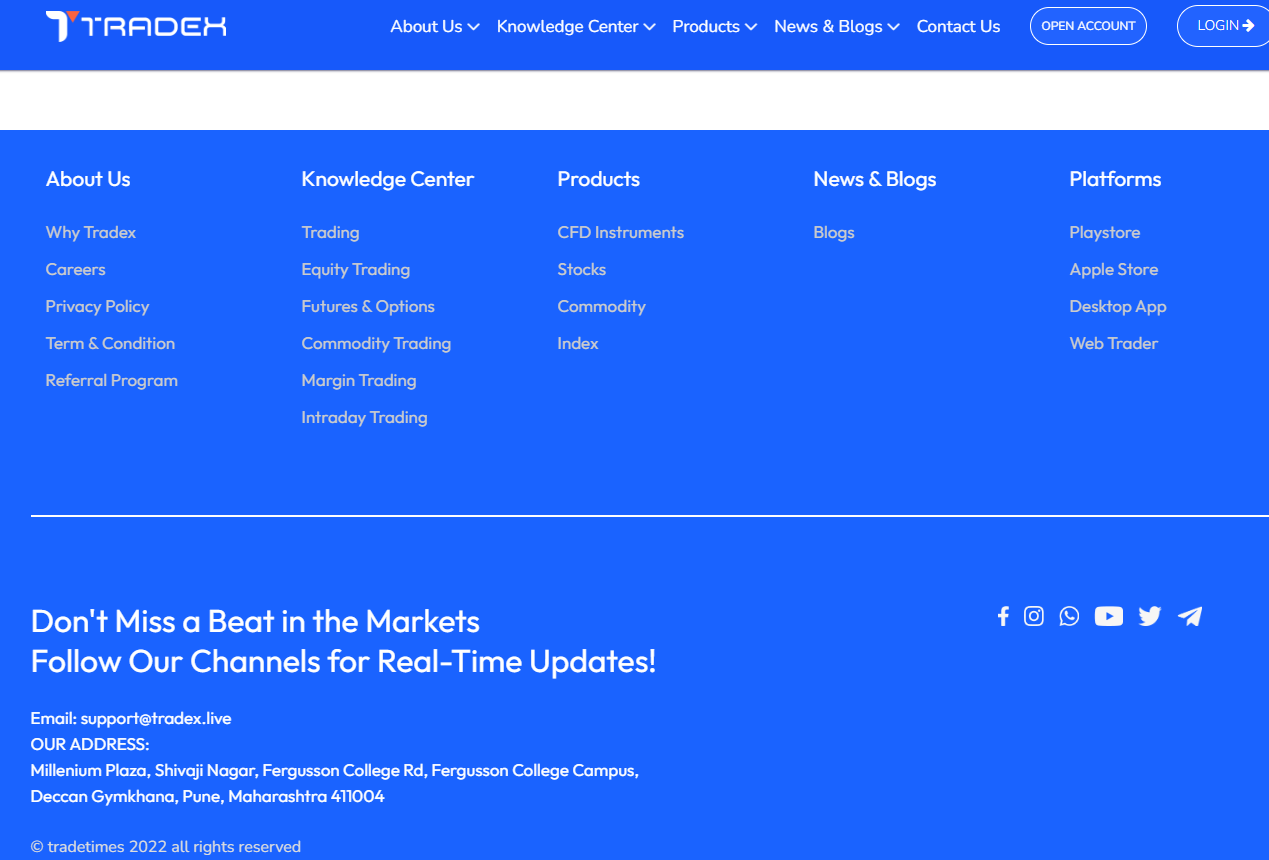Image resolution: width=1269 pixels, height=860 pixels.
Task: Open the Telegram social icon
Action: [x=1190, y=616]
